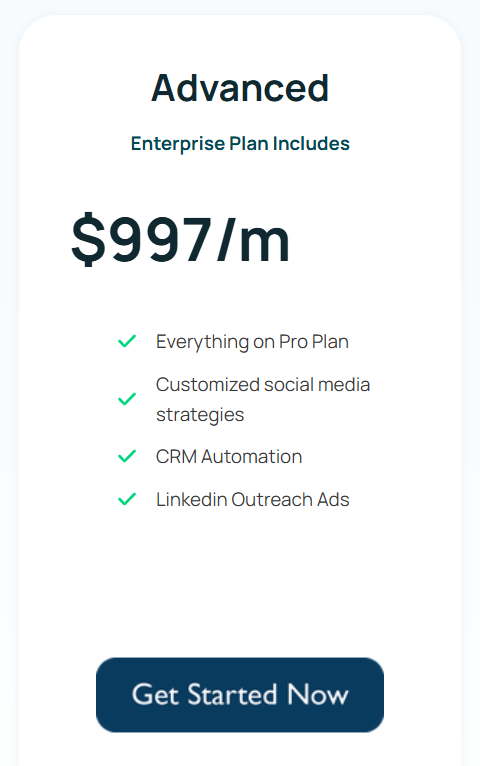Click the Enterprise Plan Includes subtitle
Image resolution: width=480 pixels, height=766 pixels.
[240, 144]
